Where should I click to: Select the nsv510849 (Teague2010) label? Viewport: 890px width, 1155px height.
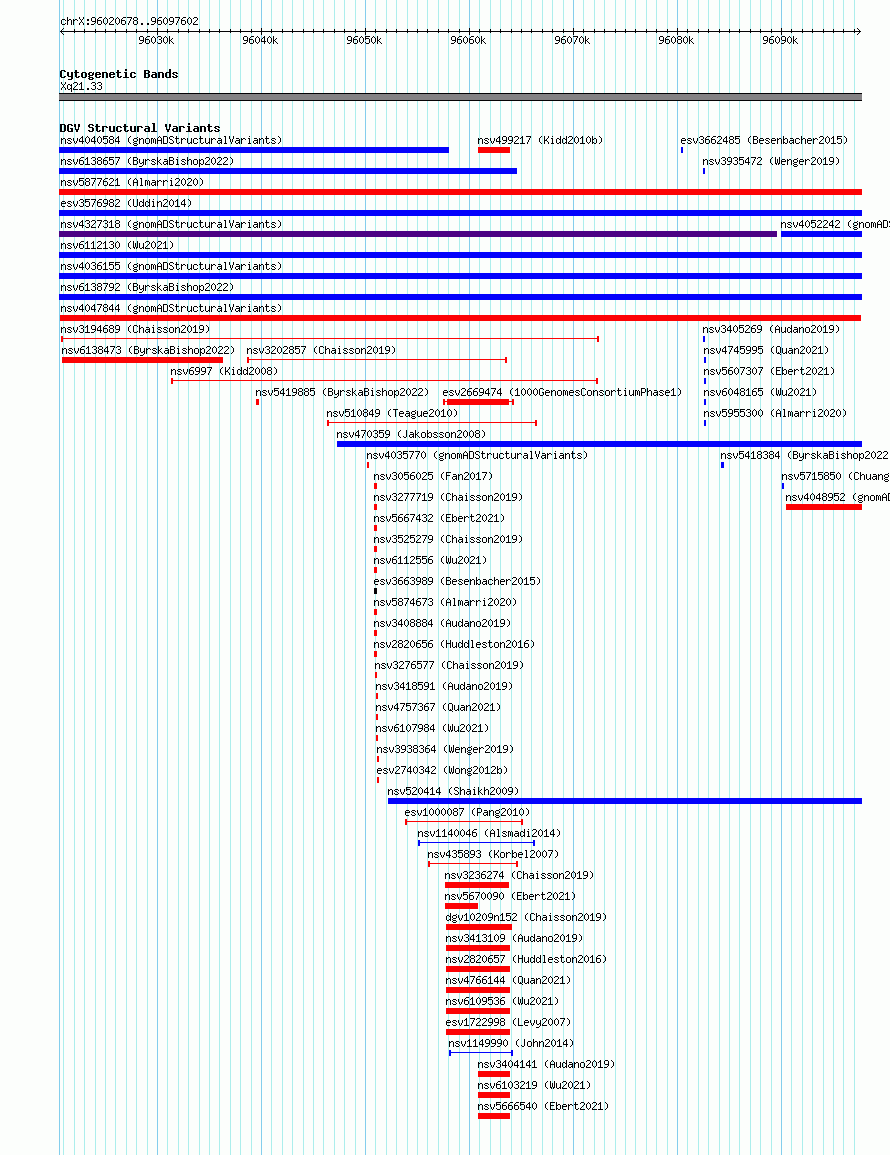coord(392,413)
